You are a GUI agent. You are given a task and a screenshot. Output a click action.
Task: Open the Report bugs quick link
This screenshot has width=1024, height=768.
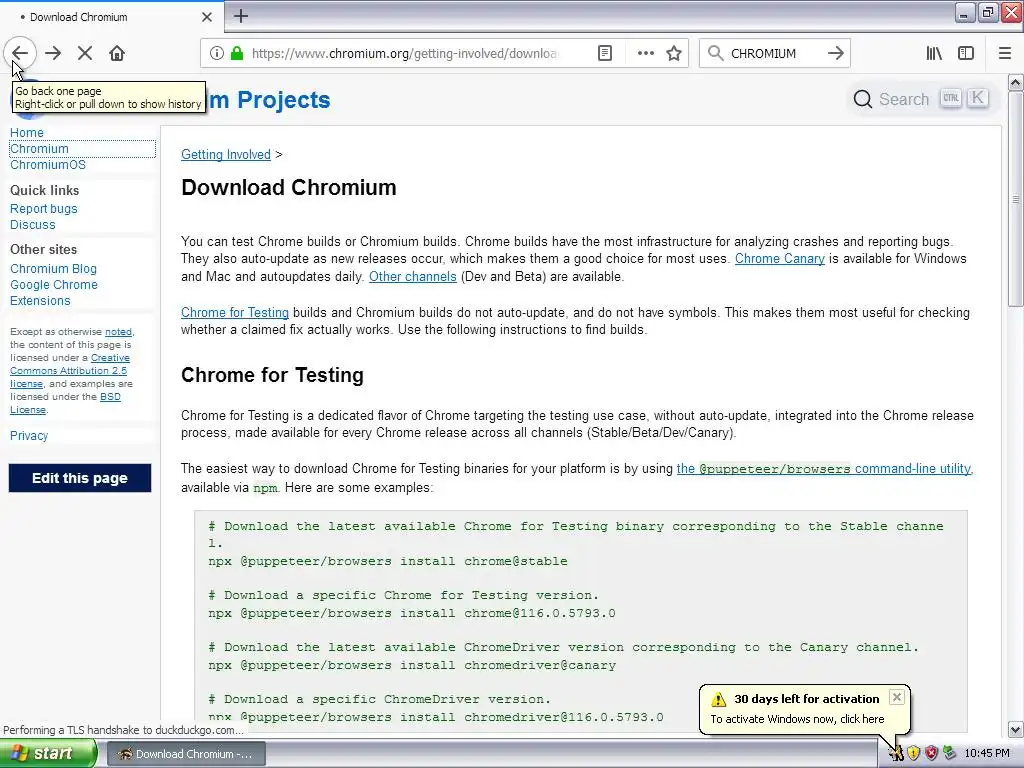pyautogui.click(x=44, y=208)
